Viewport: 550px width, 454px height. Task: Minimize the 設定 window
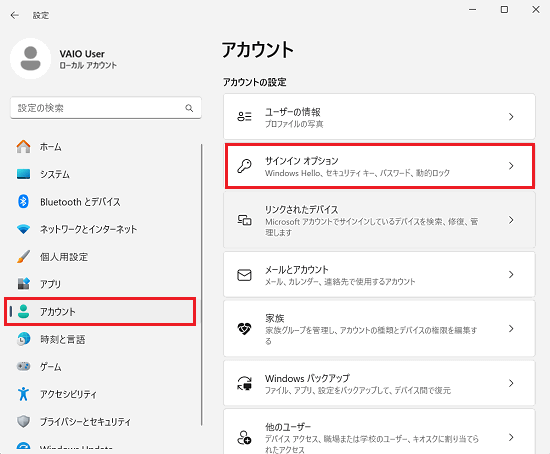click(472, 9)
